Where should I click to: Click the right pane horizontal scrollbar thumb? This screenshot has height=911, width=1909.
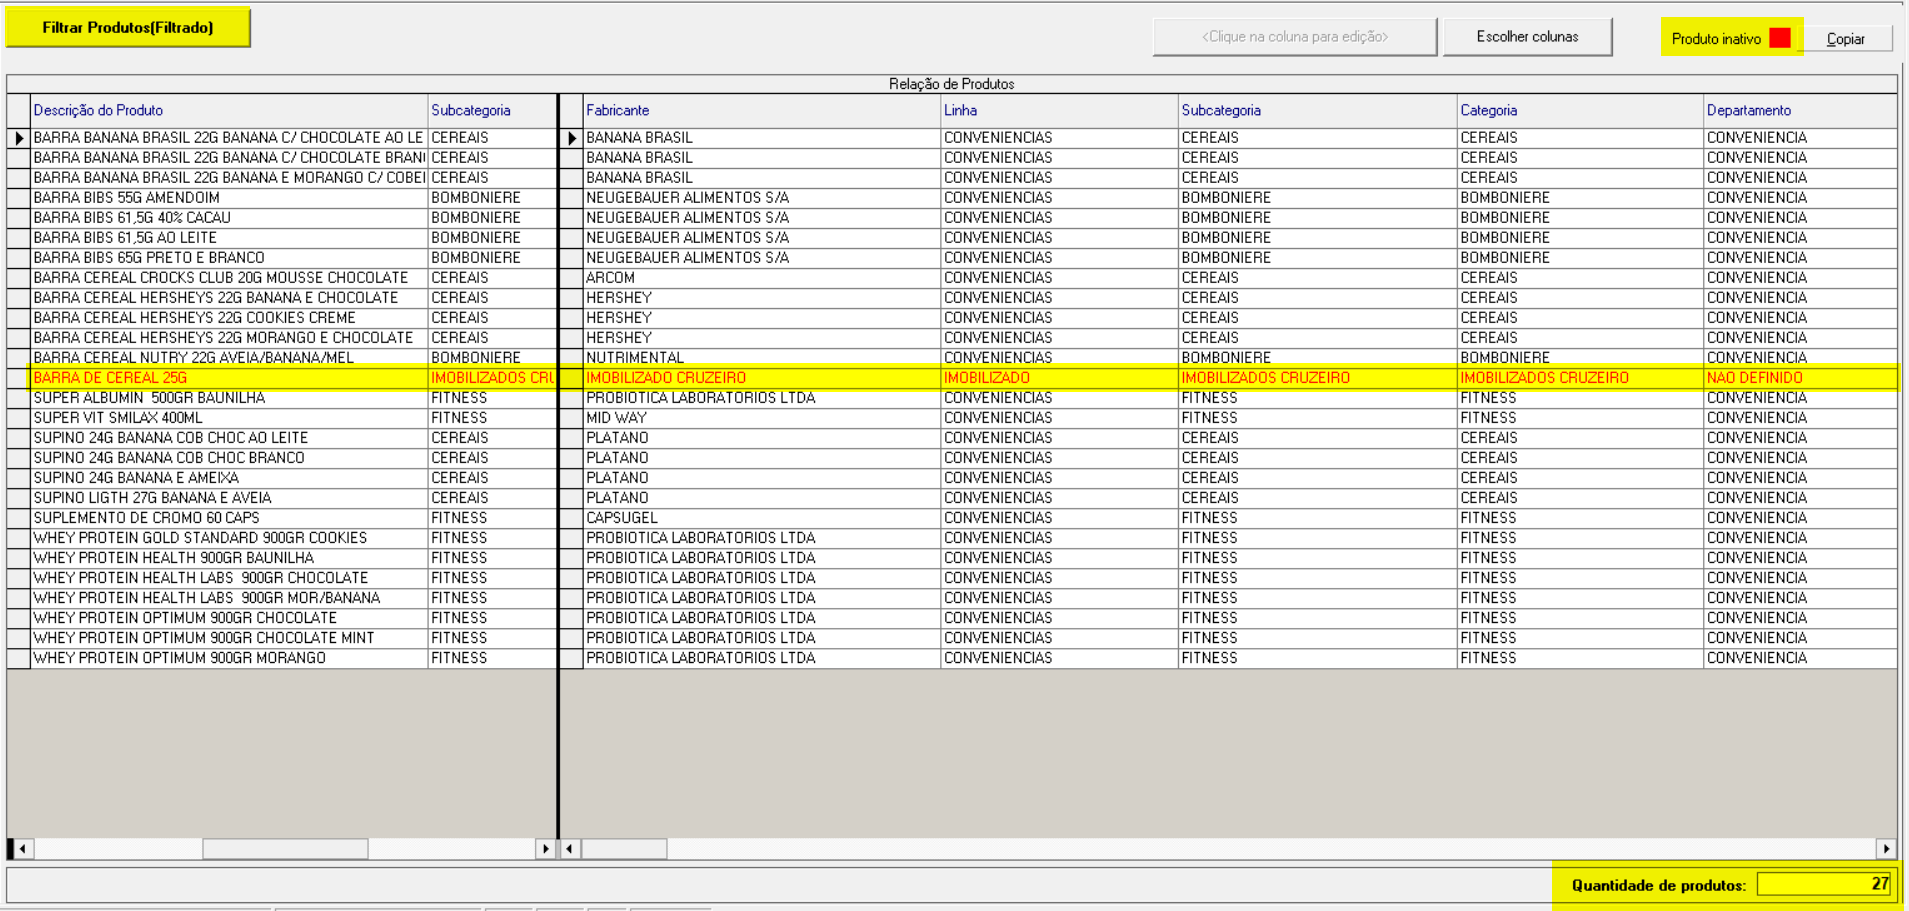624,849
